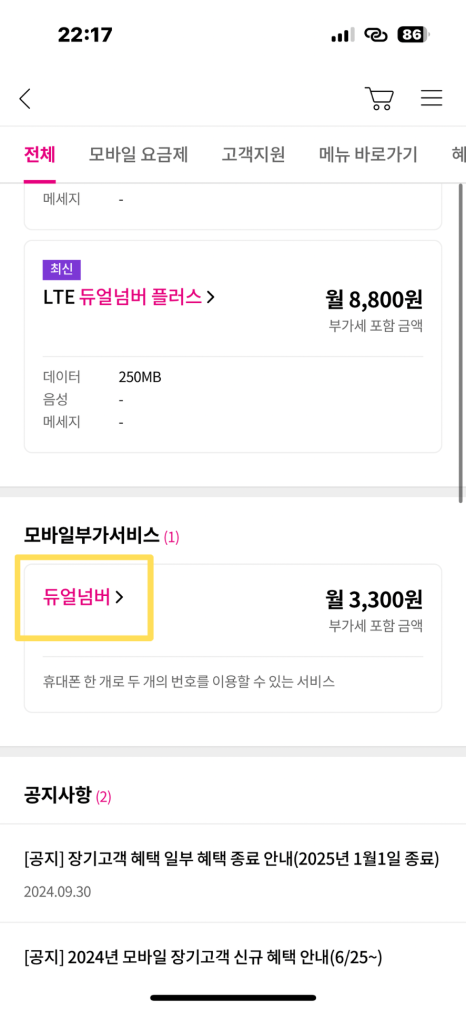The height and width of the screenshot is (1010, 466).
Task: Tap the chevron next to 듀얼넘버
Action: 118,598
